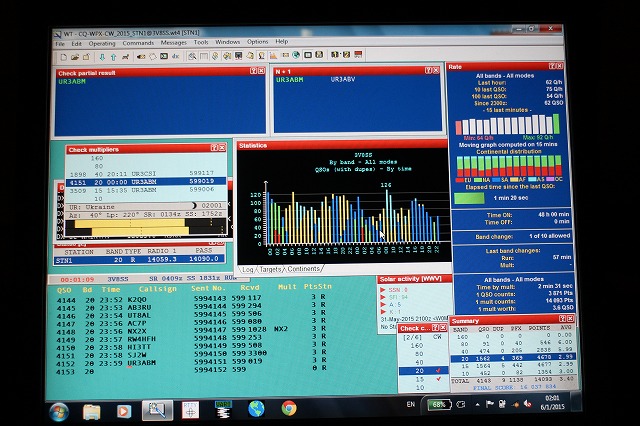Screen dimensions: 640x426
Task: Click the globe toolbar icon
Action: click(x=296, y=55)
